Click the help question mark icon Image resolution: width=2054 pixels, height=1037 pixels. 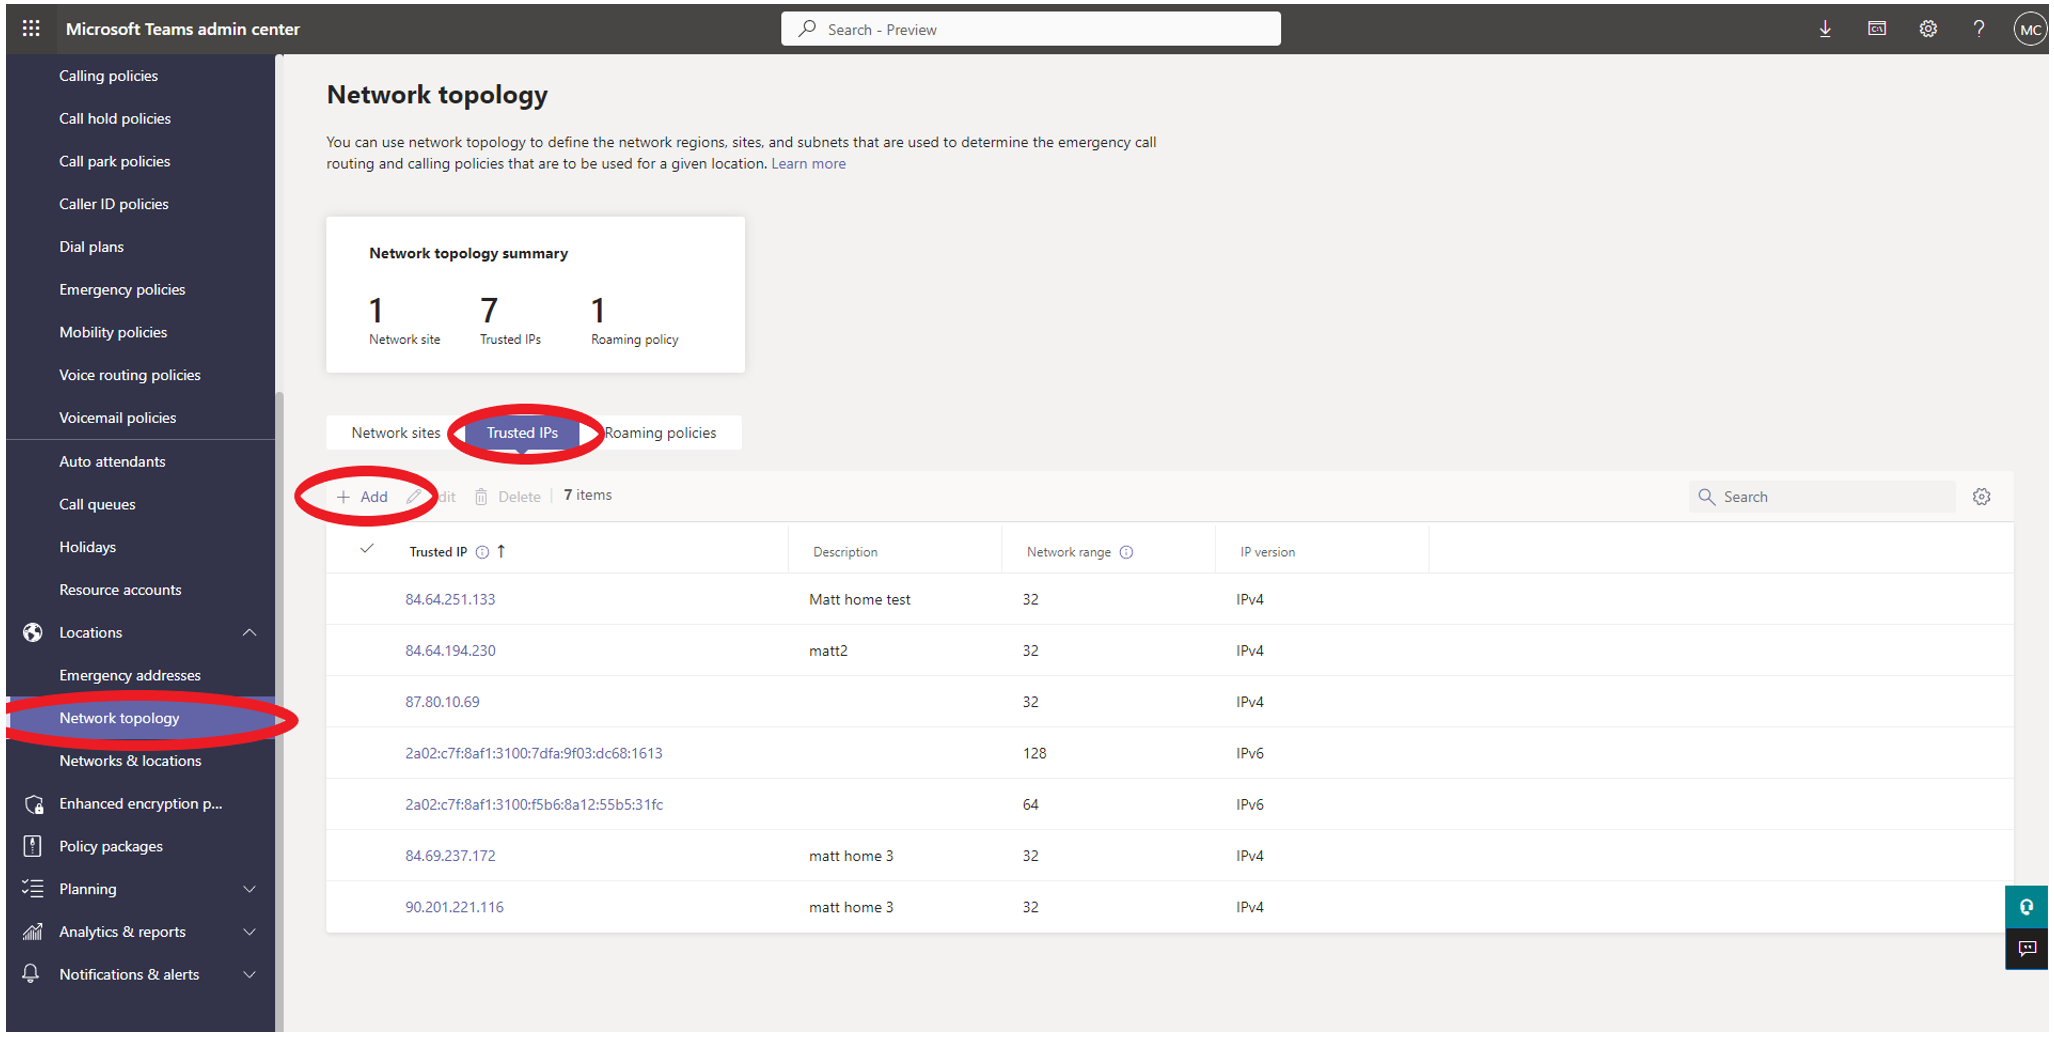click(1978, 29)
